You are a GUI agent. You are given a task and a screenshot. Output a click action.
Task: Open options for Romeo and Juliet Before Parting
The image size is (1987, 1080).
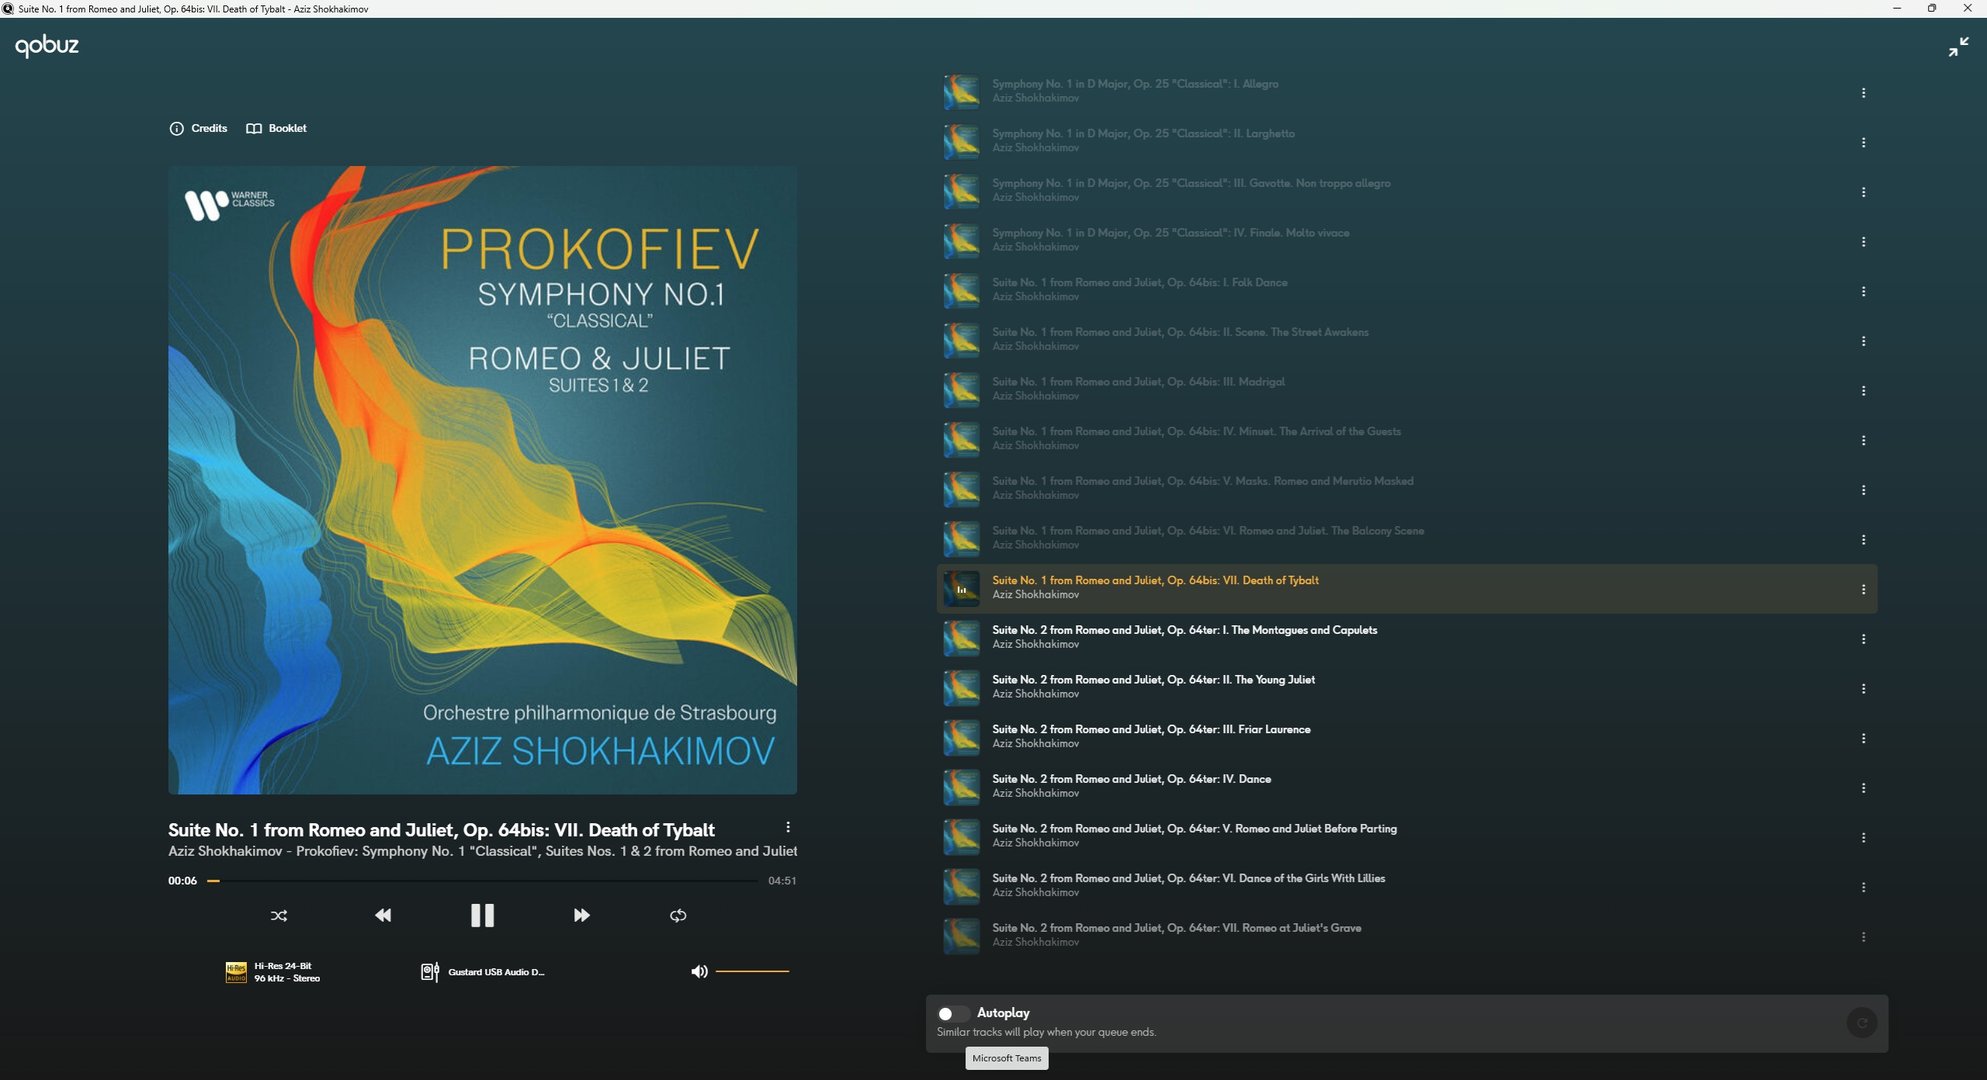point(1863,838)
